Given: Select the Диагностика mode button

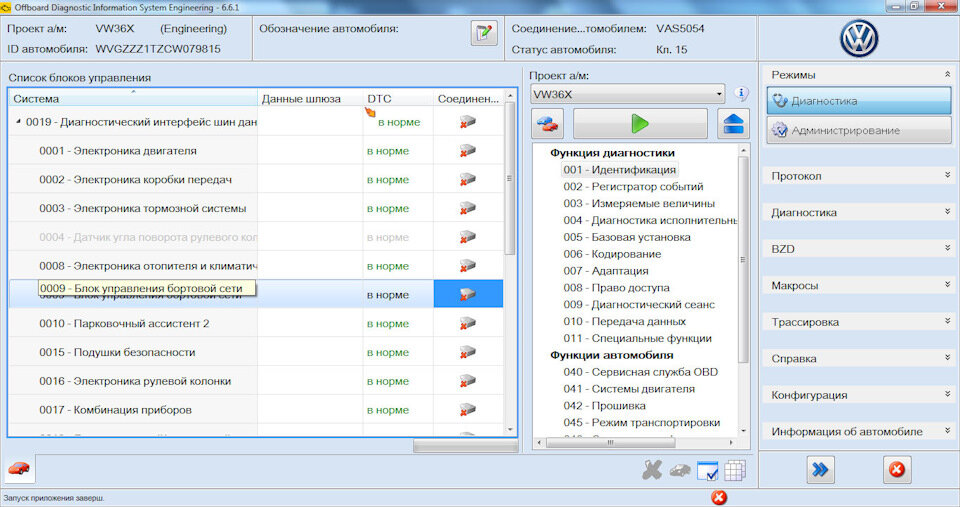Looking at the screenshot, I should [859, 100].
